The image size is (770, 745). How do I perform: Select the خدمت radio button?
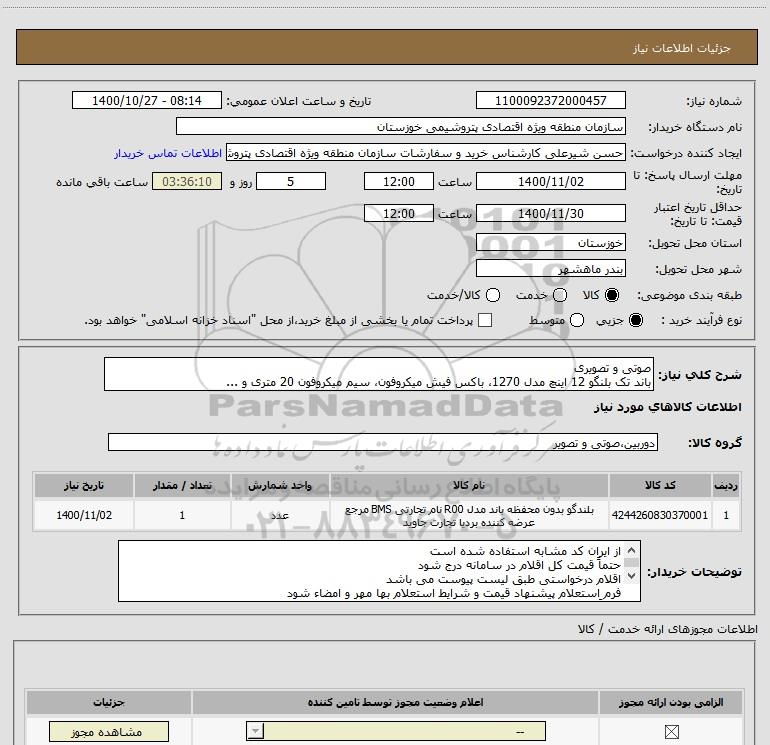560,295
